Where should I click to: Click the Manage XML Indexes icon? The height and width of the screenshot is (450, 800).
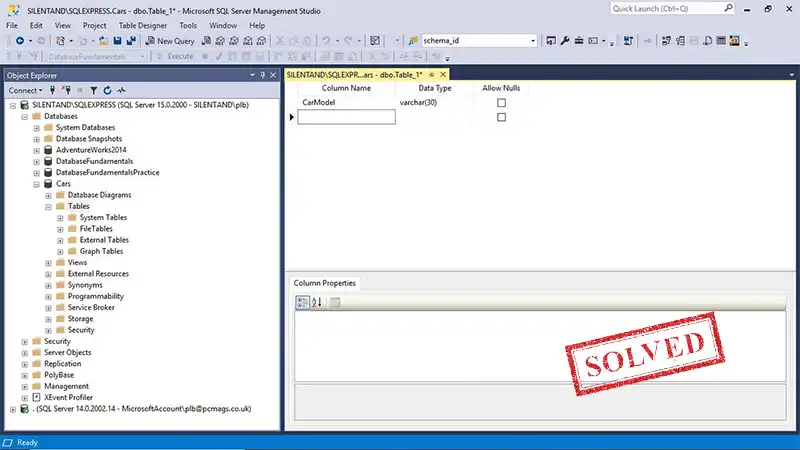[x=708, y=41]
